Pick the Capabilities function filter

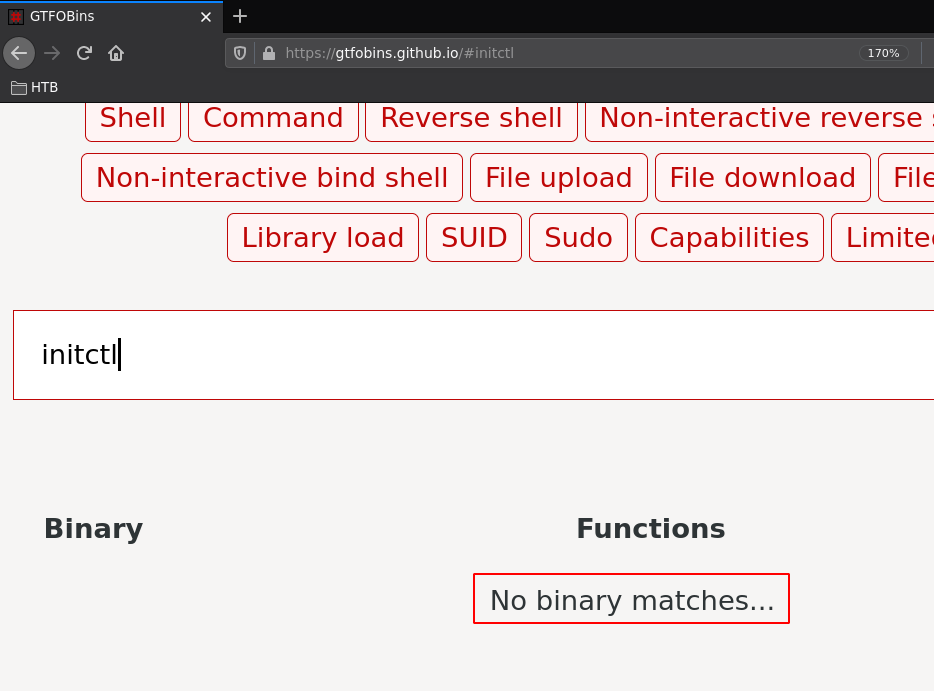[x=729, y=238]
